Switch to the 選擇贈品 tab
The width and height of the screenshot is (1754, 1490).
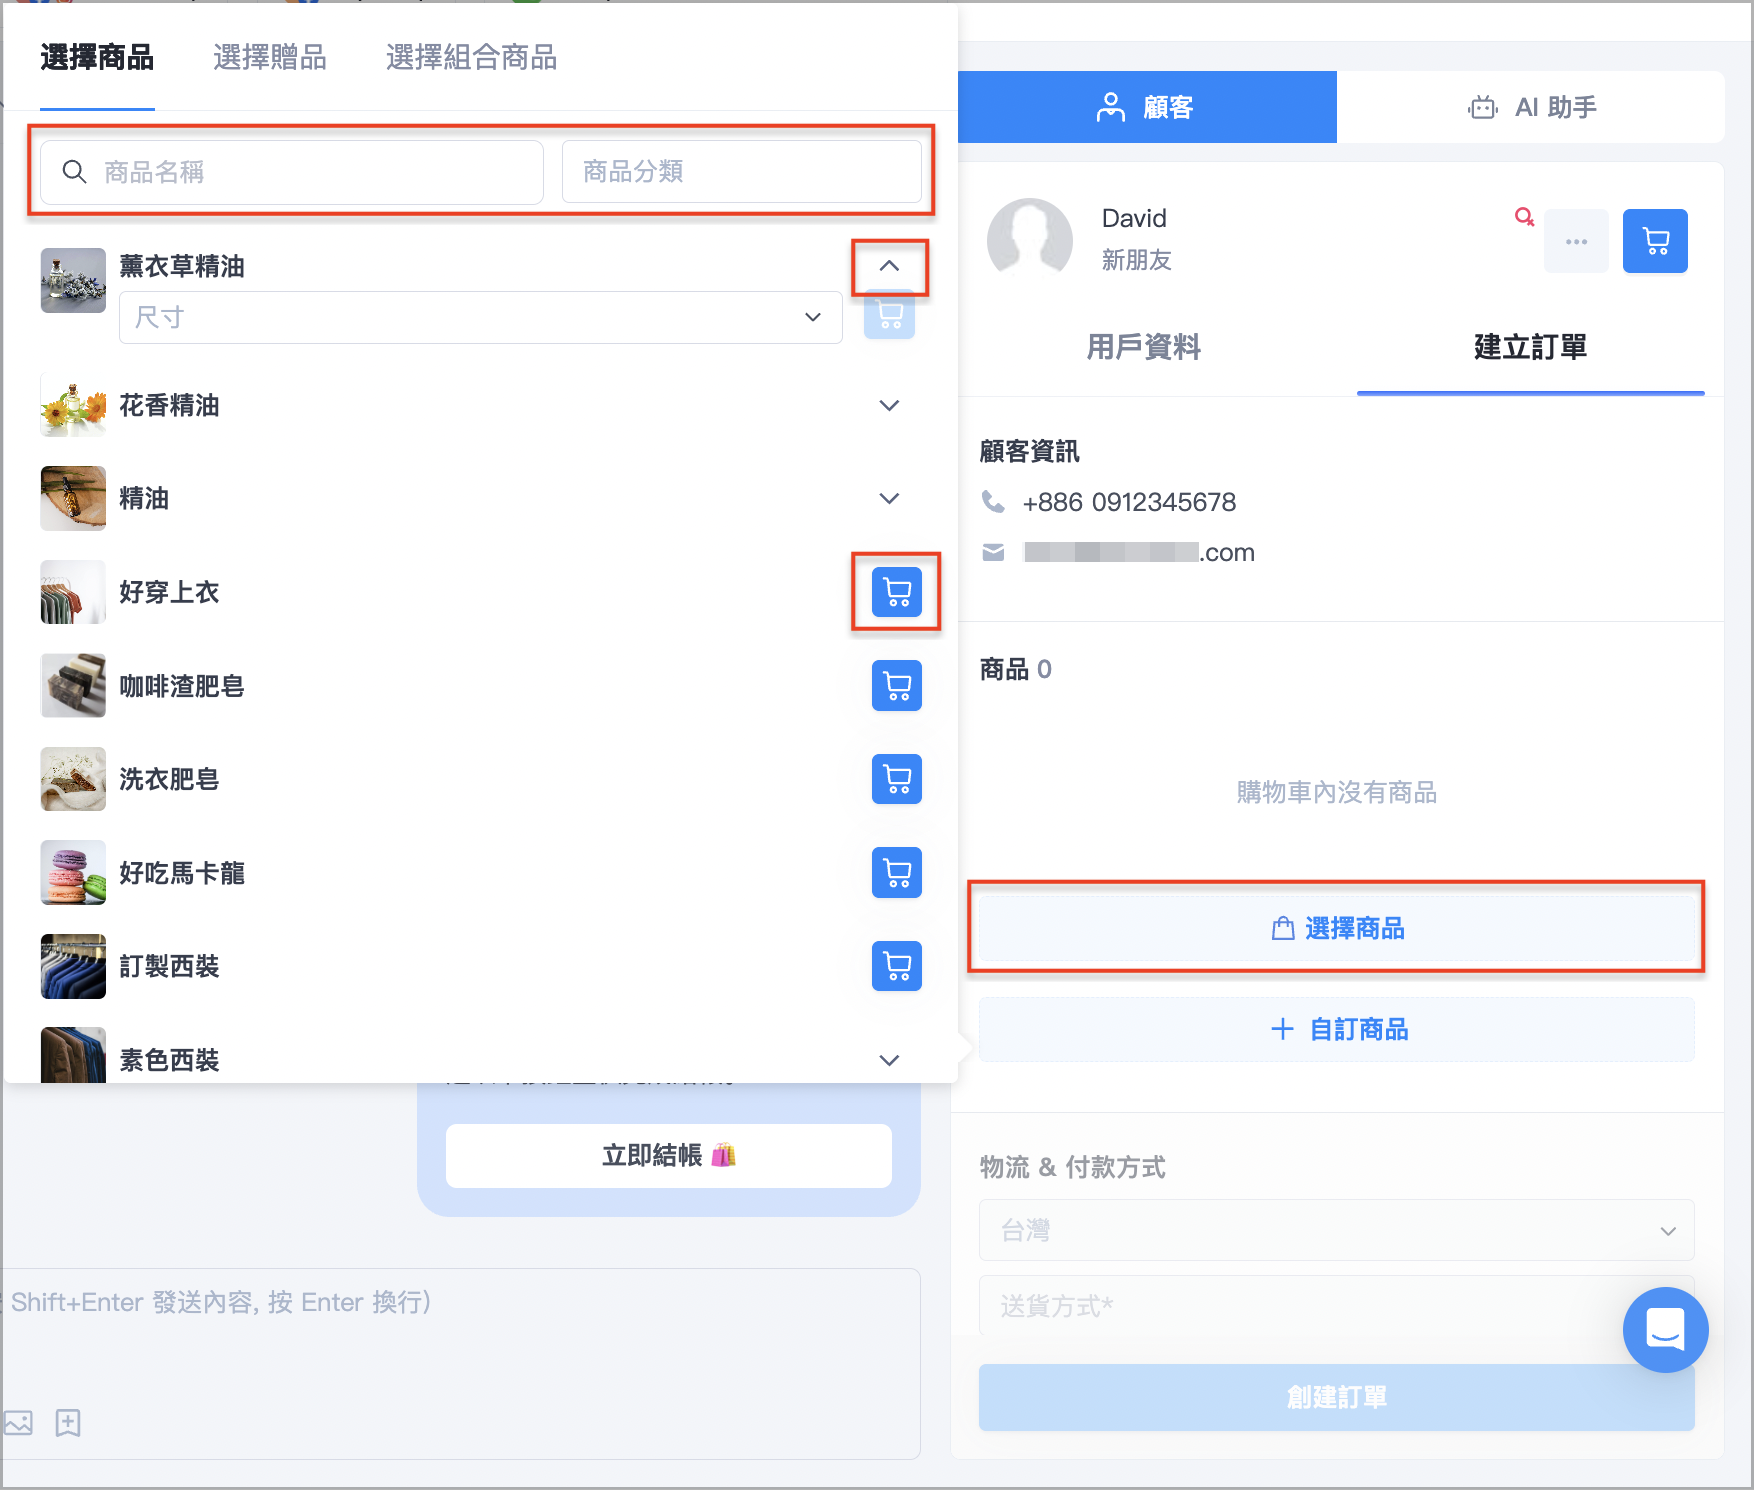(269, 58)
